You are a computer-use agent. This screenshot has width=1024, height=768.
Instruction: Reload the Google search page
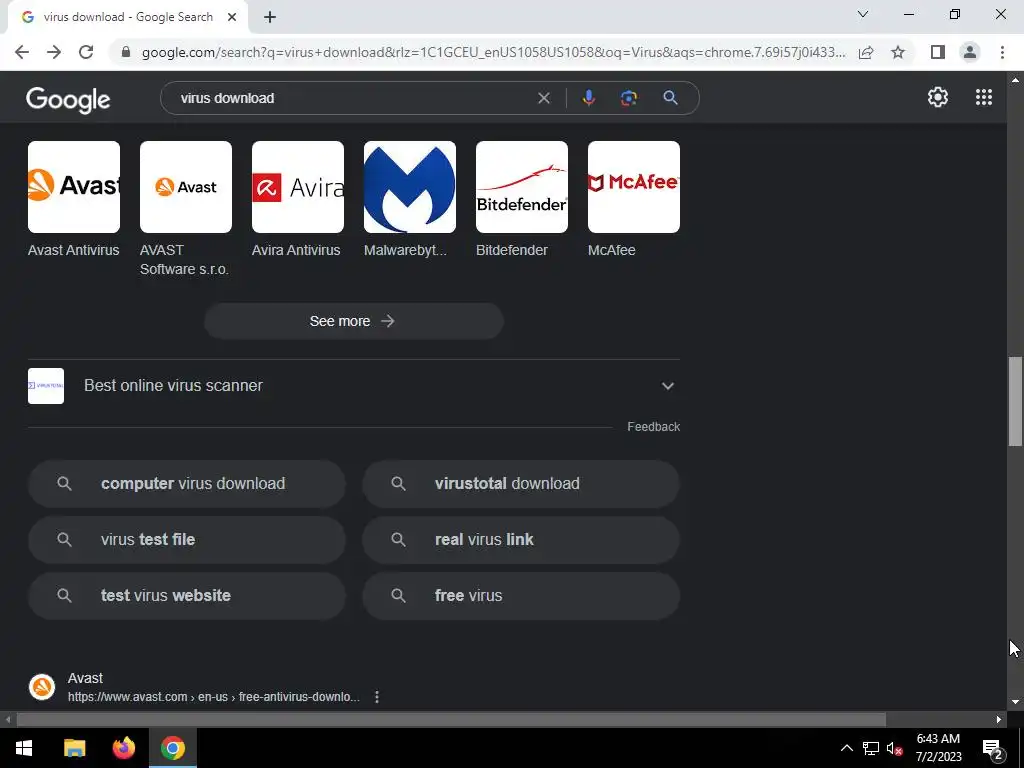click(86, 52)
